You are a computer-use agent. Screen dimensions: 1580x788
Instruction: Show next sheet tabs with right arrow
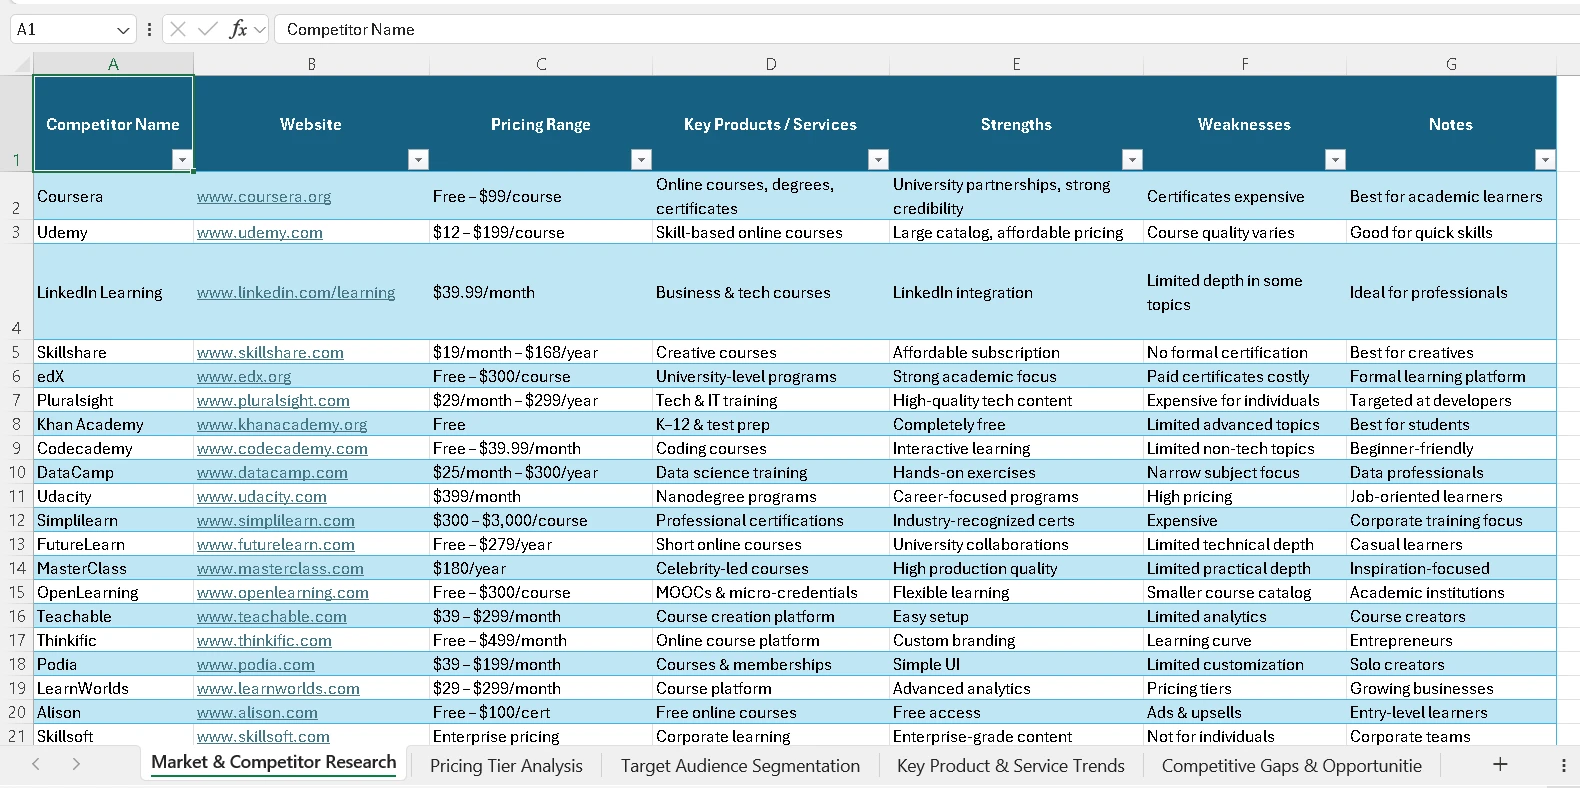76,764
